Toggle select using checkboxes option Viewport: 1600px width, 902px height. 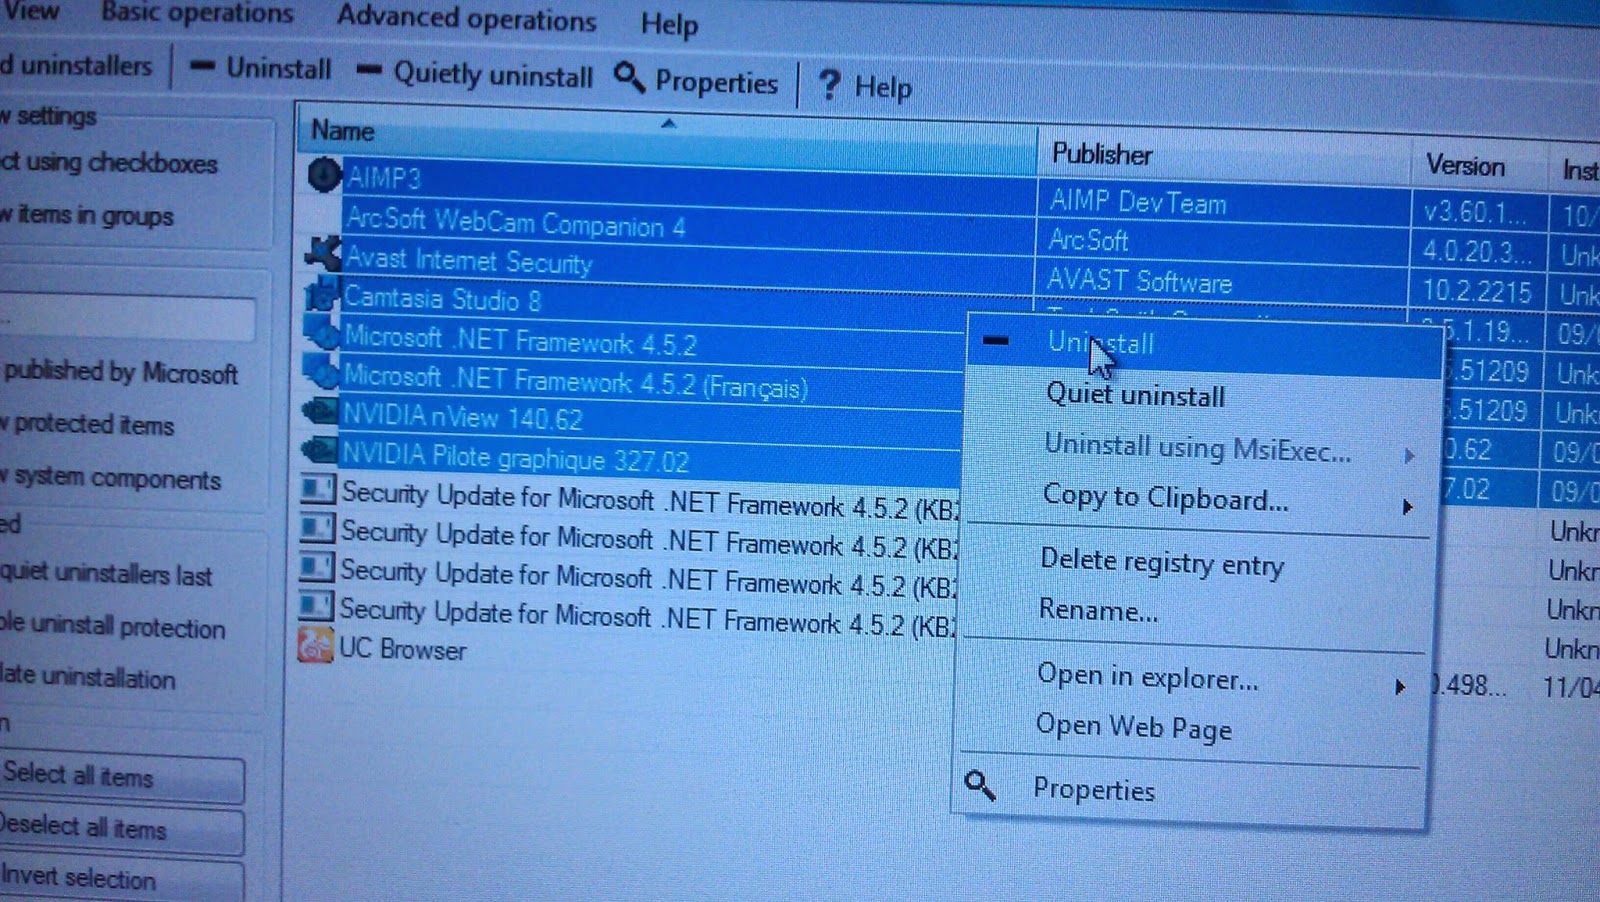click(108, 162)
